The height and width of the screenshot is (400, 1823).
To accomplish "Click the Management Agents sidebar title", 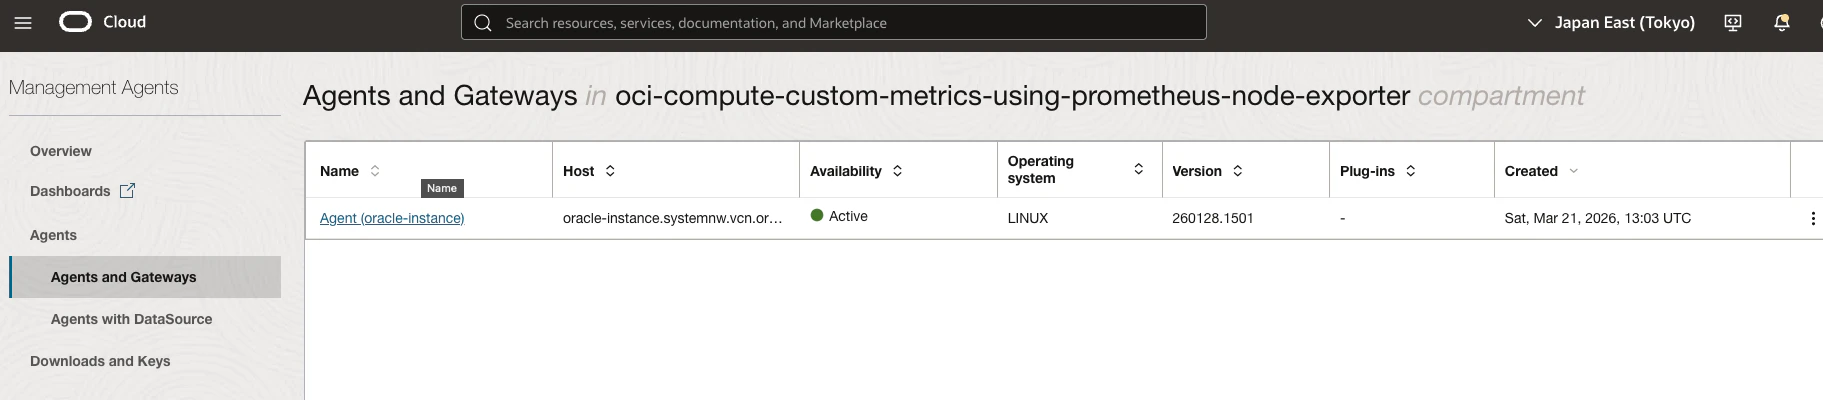I will point(93,88).
